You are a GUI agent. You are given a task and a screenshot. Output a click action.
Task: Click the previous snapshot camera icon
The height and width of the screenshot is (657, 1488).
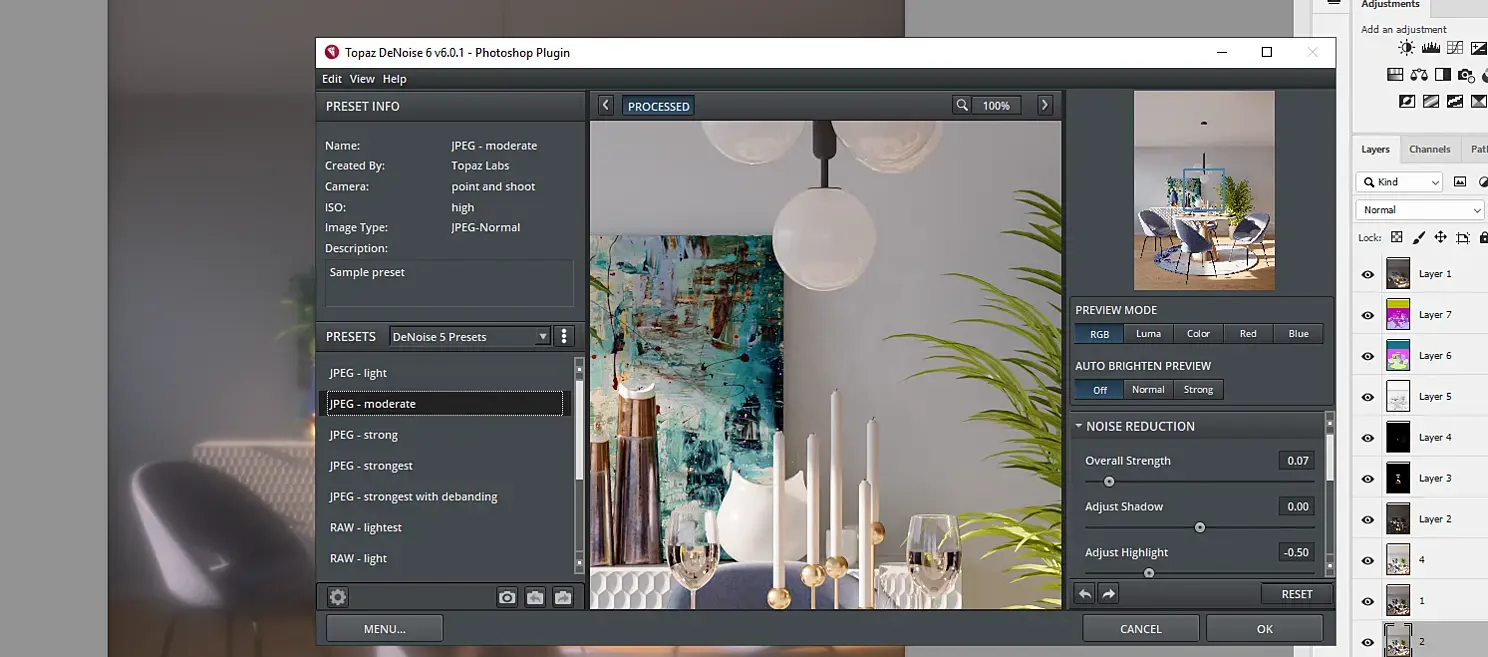(535, 597)
